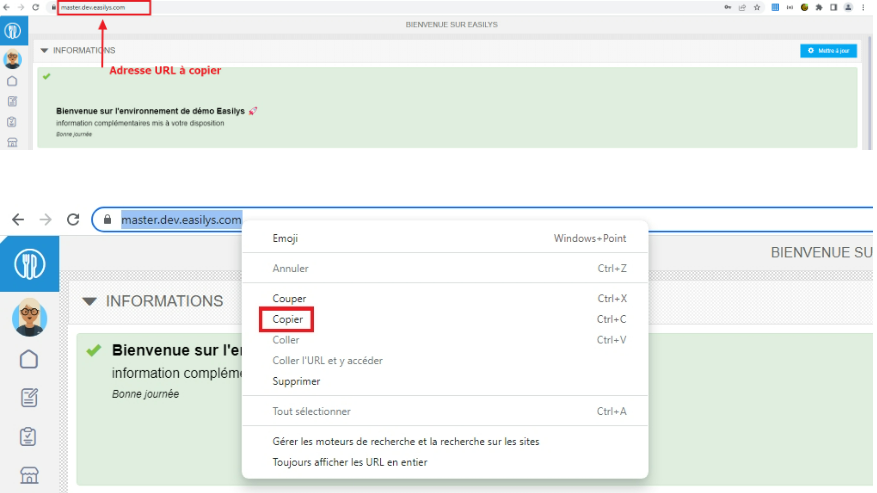Reload the page in the enlarged browser
Viewport: 877px width, 493px height.
pyautogui.click(x=73, y=219)
